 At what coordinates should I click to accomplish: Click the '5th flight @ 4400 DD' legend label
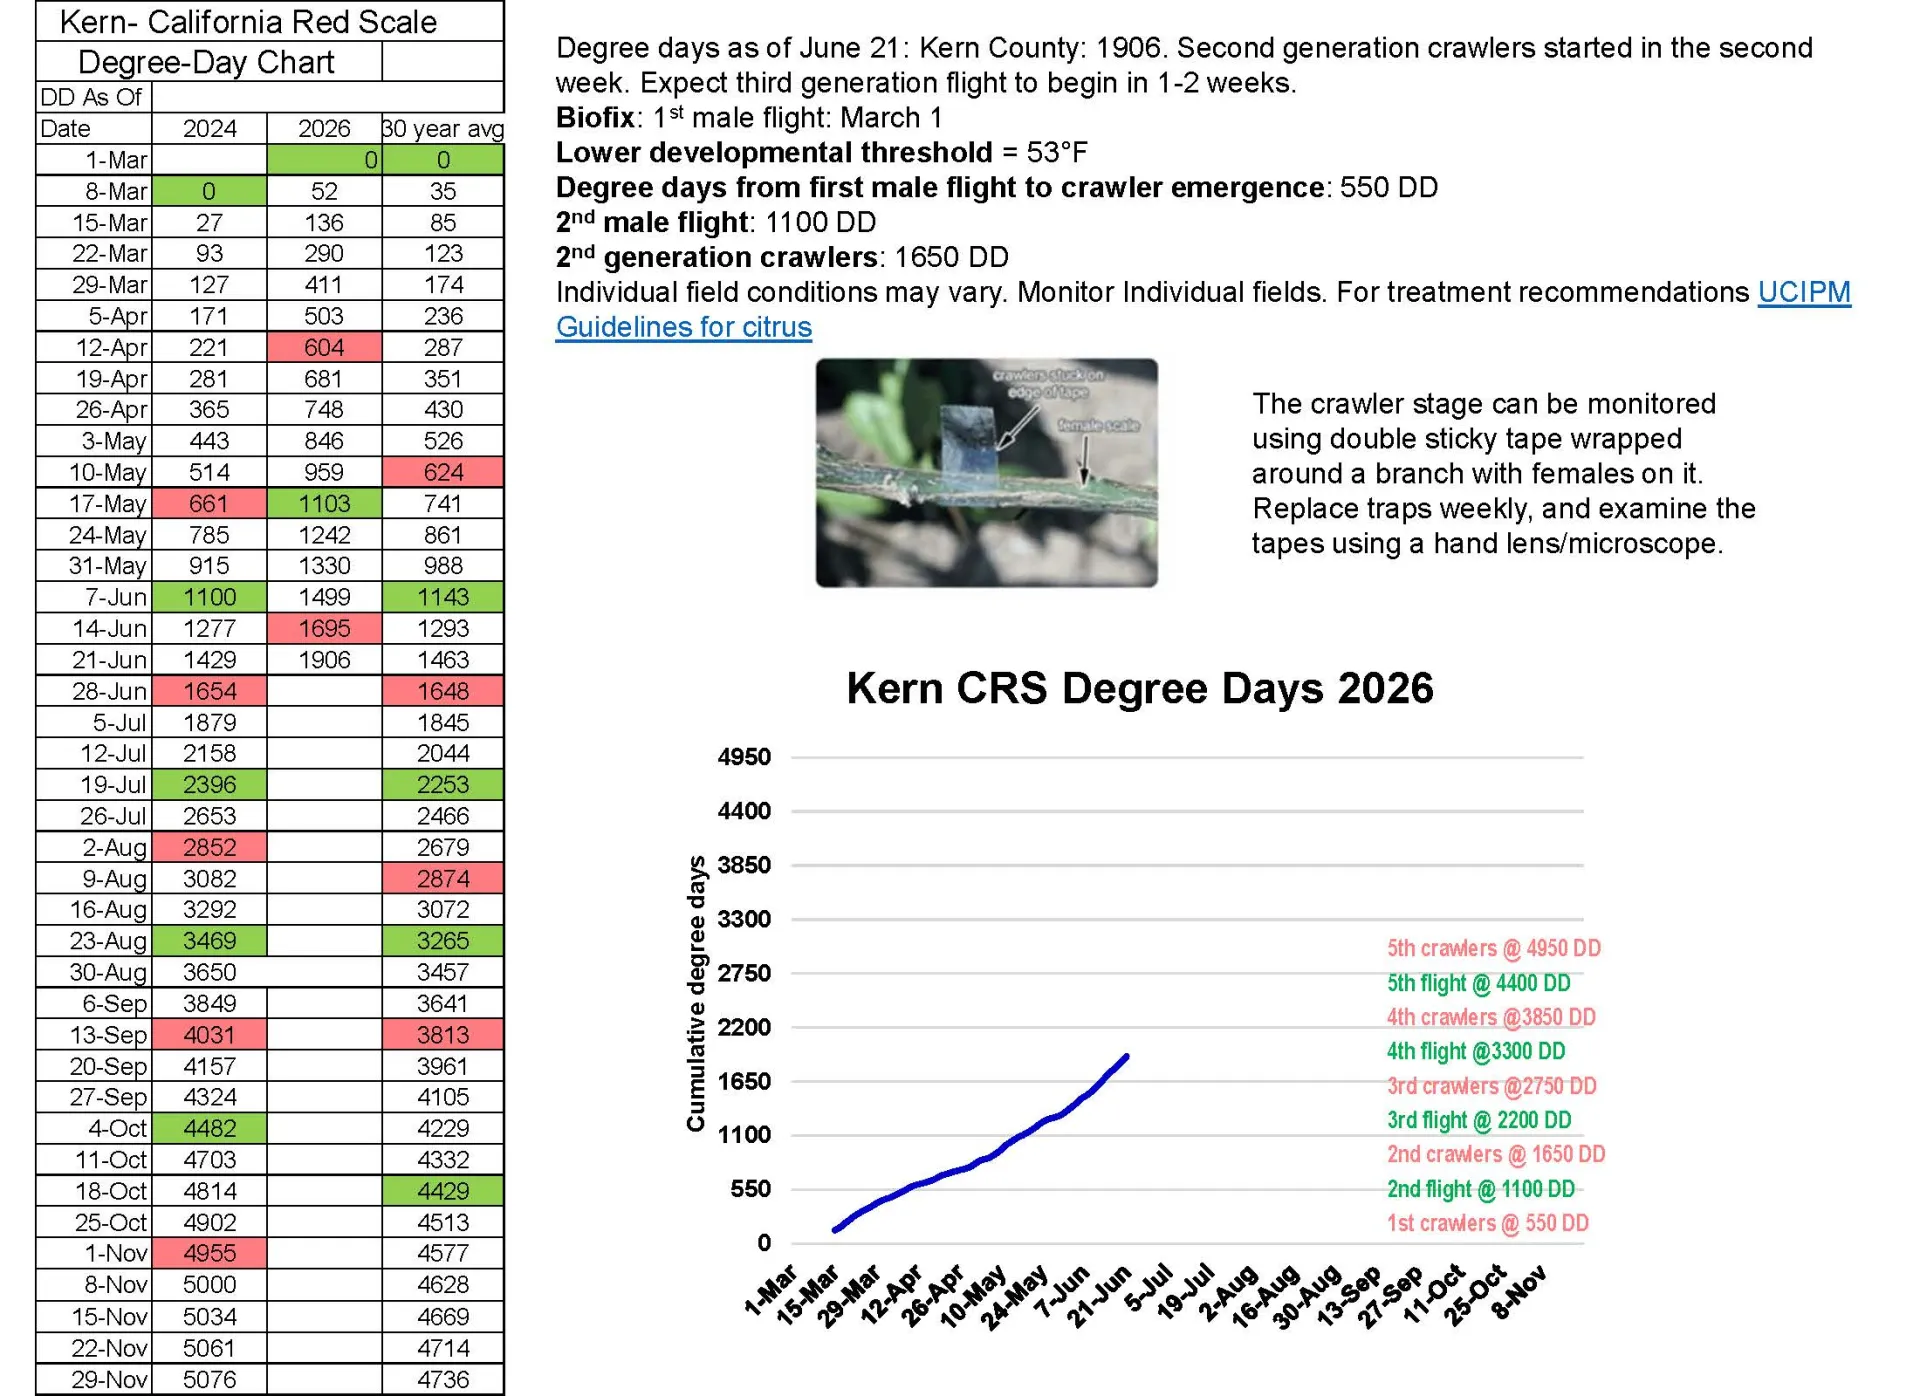click(1478, 983)
